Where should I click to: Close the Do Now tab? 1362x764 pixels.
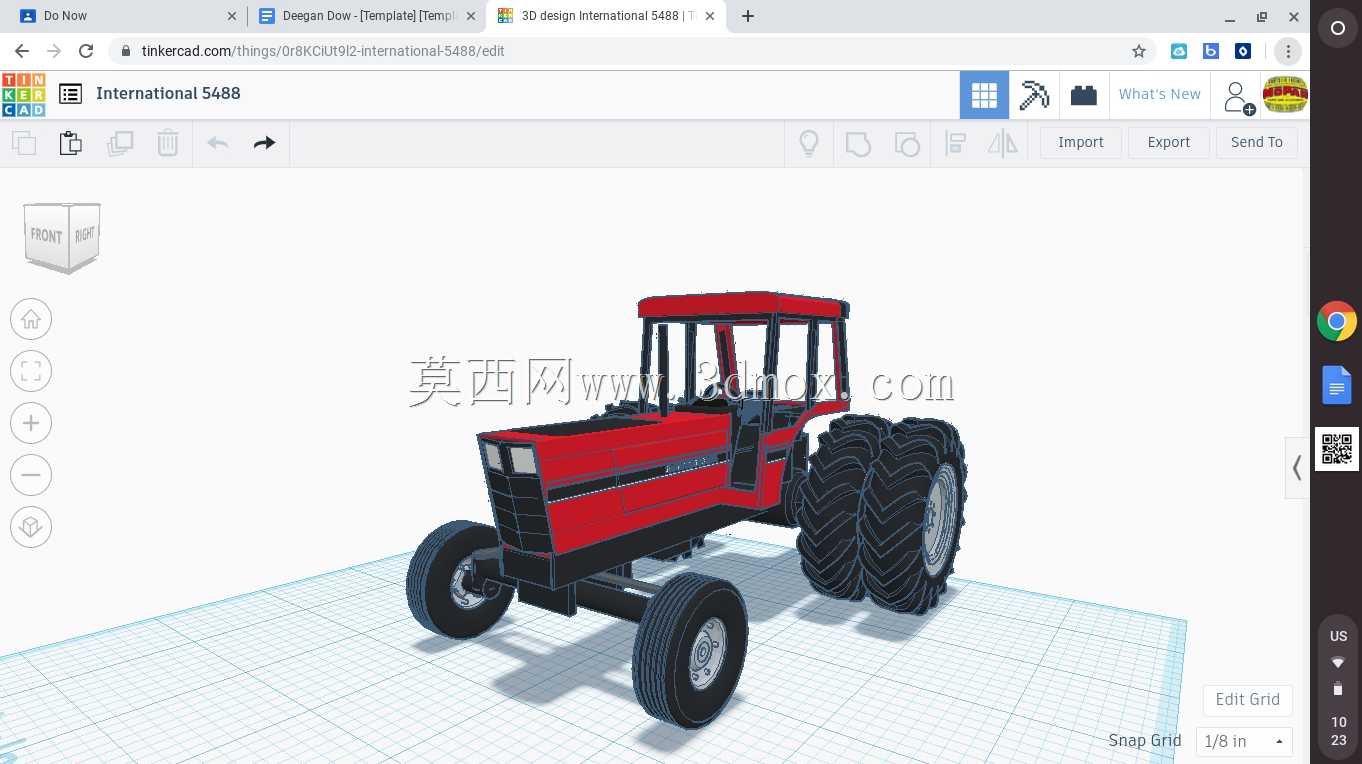(x=233, y=16)
